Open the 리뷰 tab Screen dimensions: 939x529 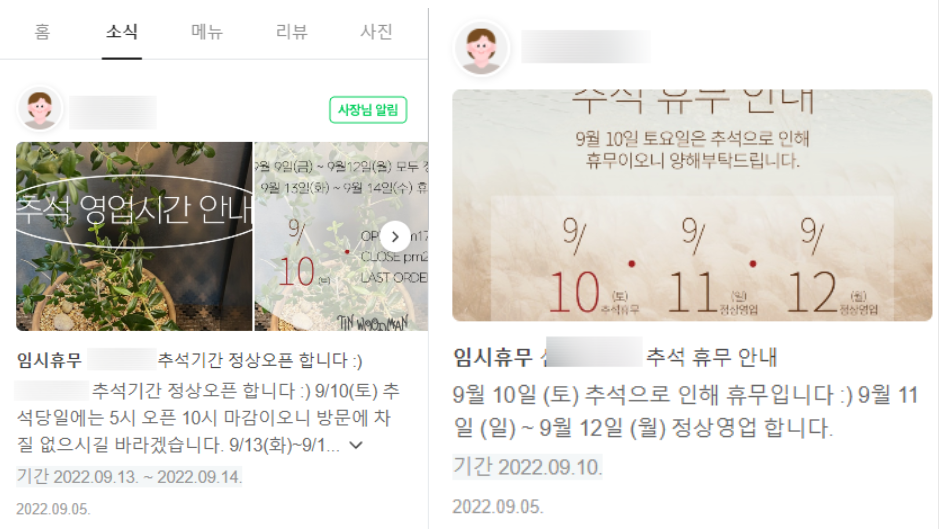tap(292, 32)
